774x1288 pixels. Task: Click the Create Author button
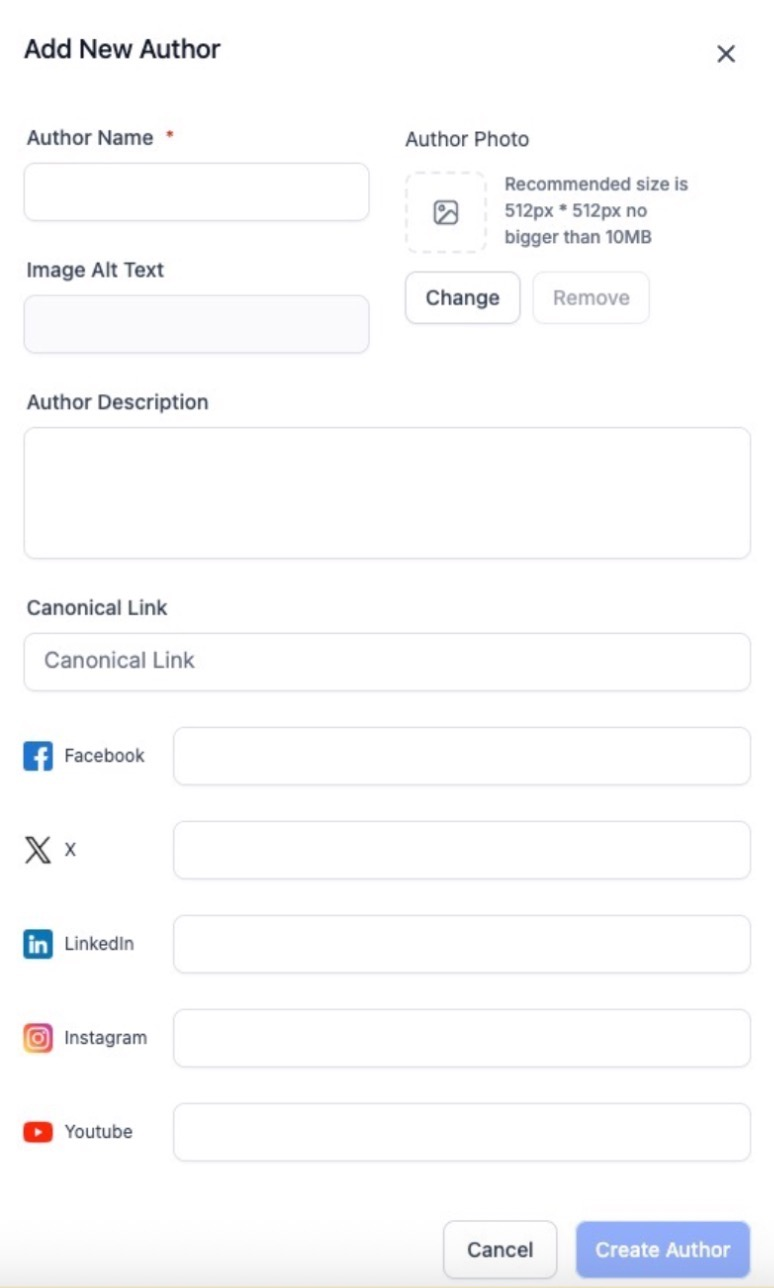663,1249
